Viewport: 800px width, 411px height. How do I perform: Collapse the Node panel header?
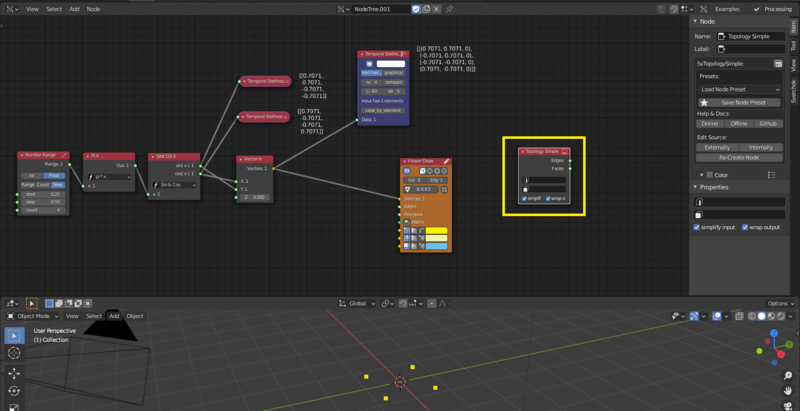click(x=695, y=21)
